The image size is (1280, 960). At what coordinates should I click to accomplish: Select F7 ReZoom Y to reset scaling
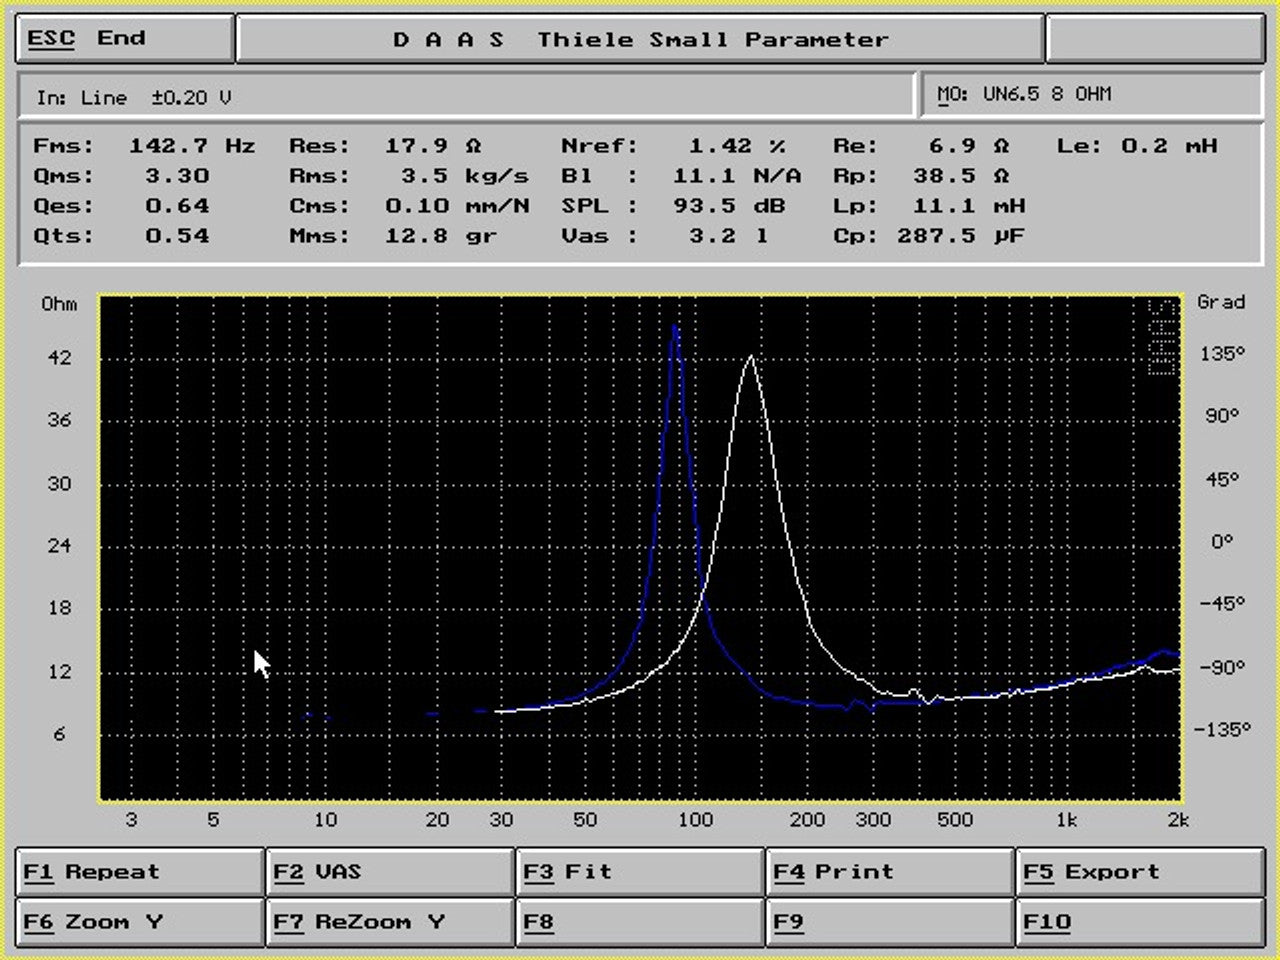point(389,921)
